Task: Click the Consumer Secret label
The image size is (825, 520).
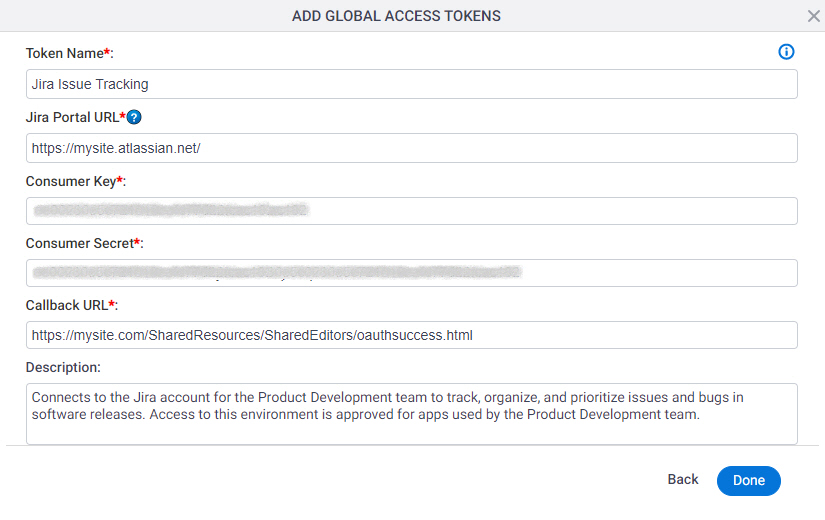Action: [x=84, y=243]
